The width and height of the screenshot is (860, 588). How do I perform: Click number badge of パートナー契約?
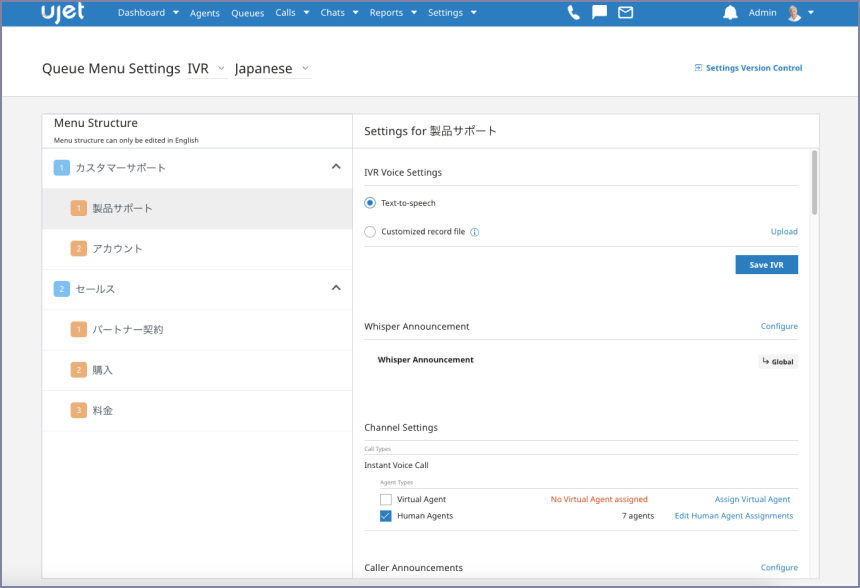pos(78,330)
